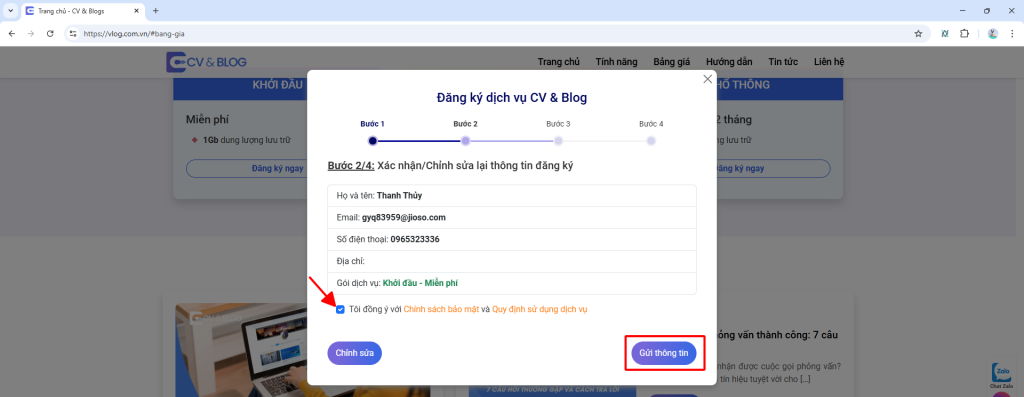
Task: Click the CV & BLOG site logo
Action: [x=206, y=61]
